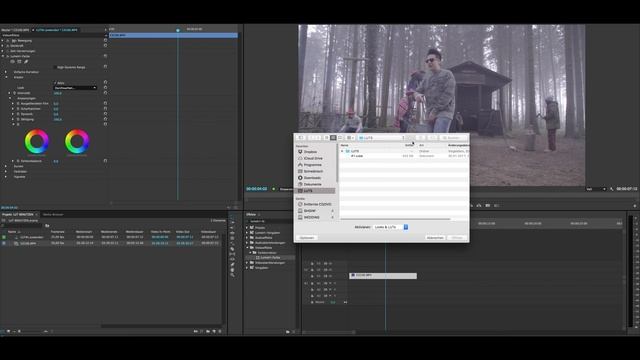Reset the Intensität parameter
Viewport: 640px width, 360px height.
pyautogui.click(x=105, y=93)
